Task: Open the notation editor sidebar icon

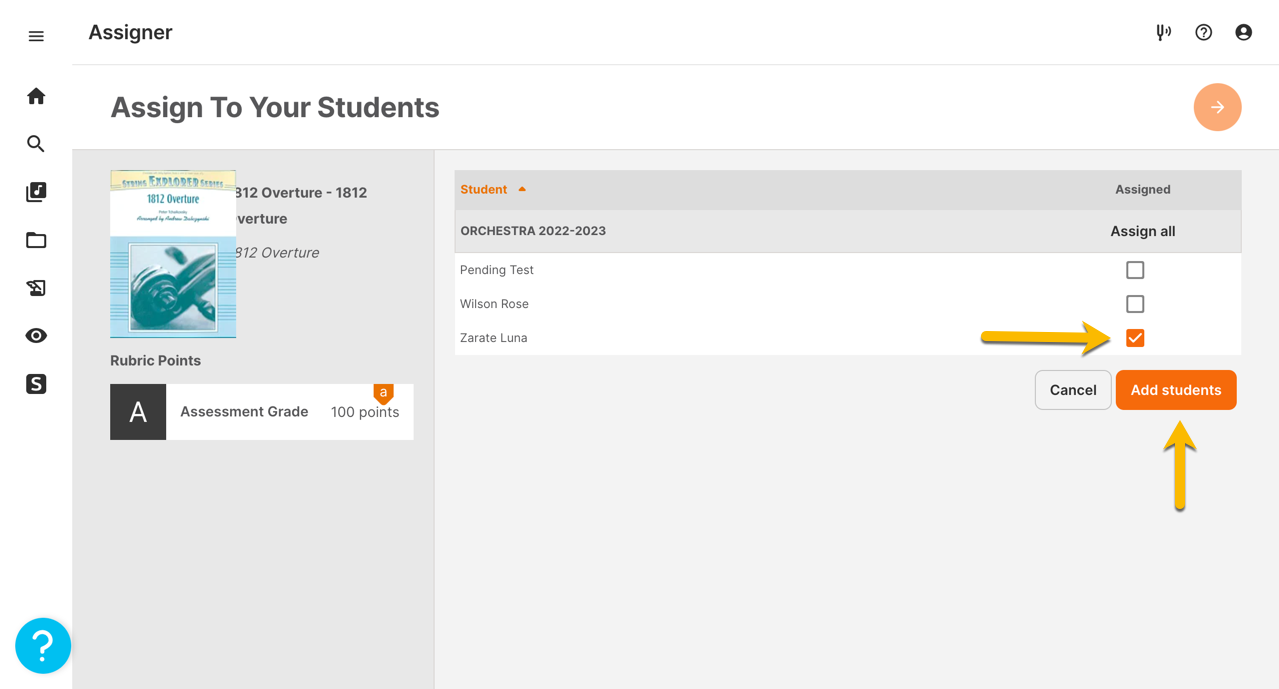Action: tap(36, 288)
